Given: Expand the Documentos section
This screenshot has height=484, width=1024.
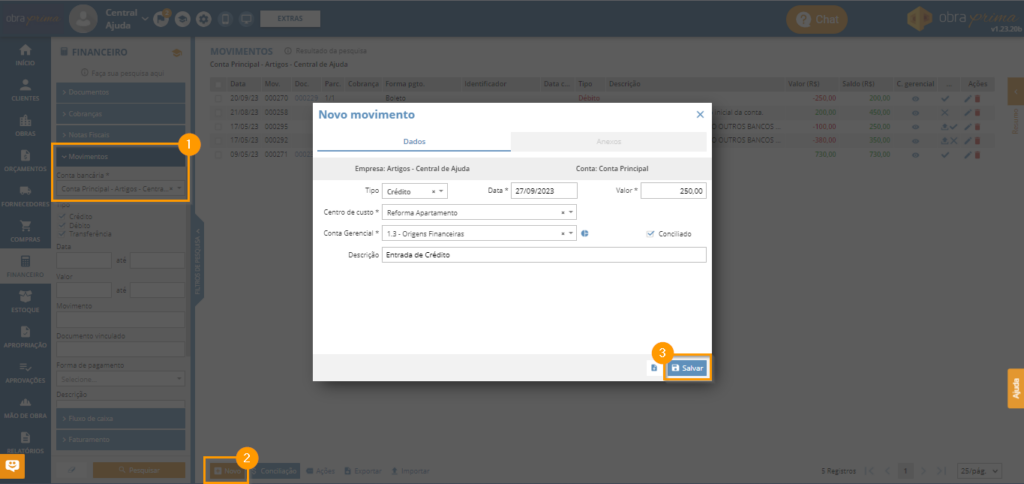Looking at the screenshot, I should tap(121, 92).
